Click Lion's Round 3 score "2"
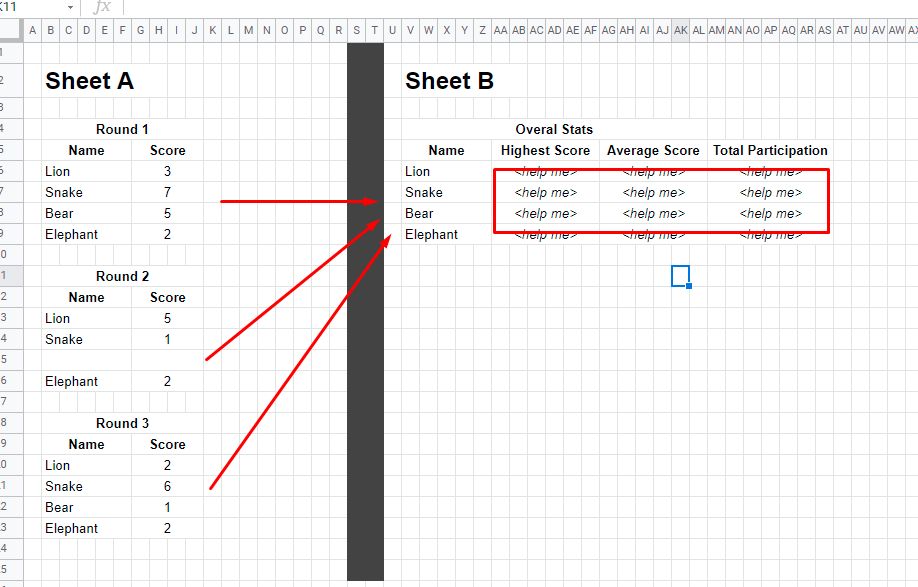This screenshot has width=918, height=587. click(x=167, y=465)
